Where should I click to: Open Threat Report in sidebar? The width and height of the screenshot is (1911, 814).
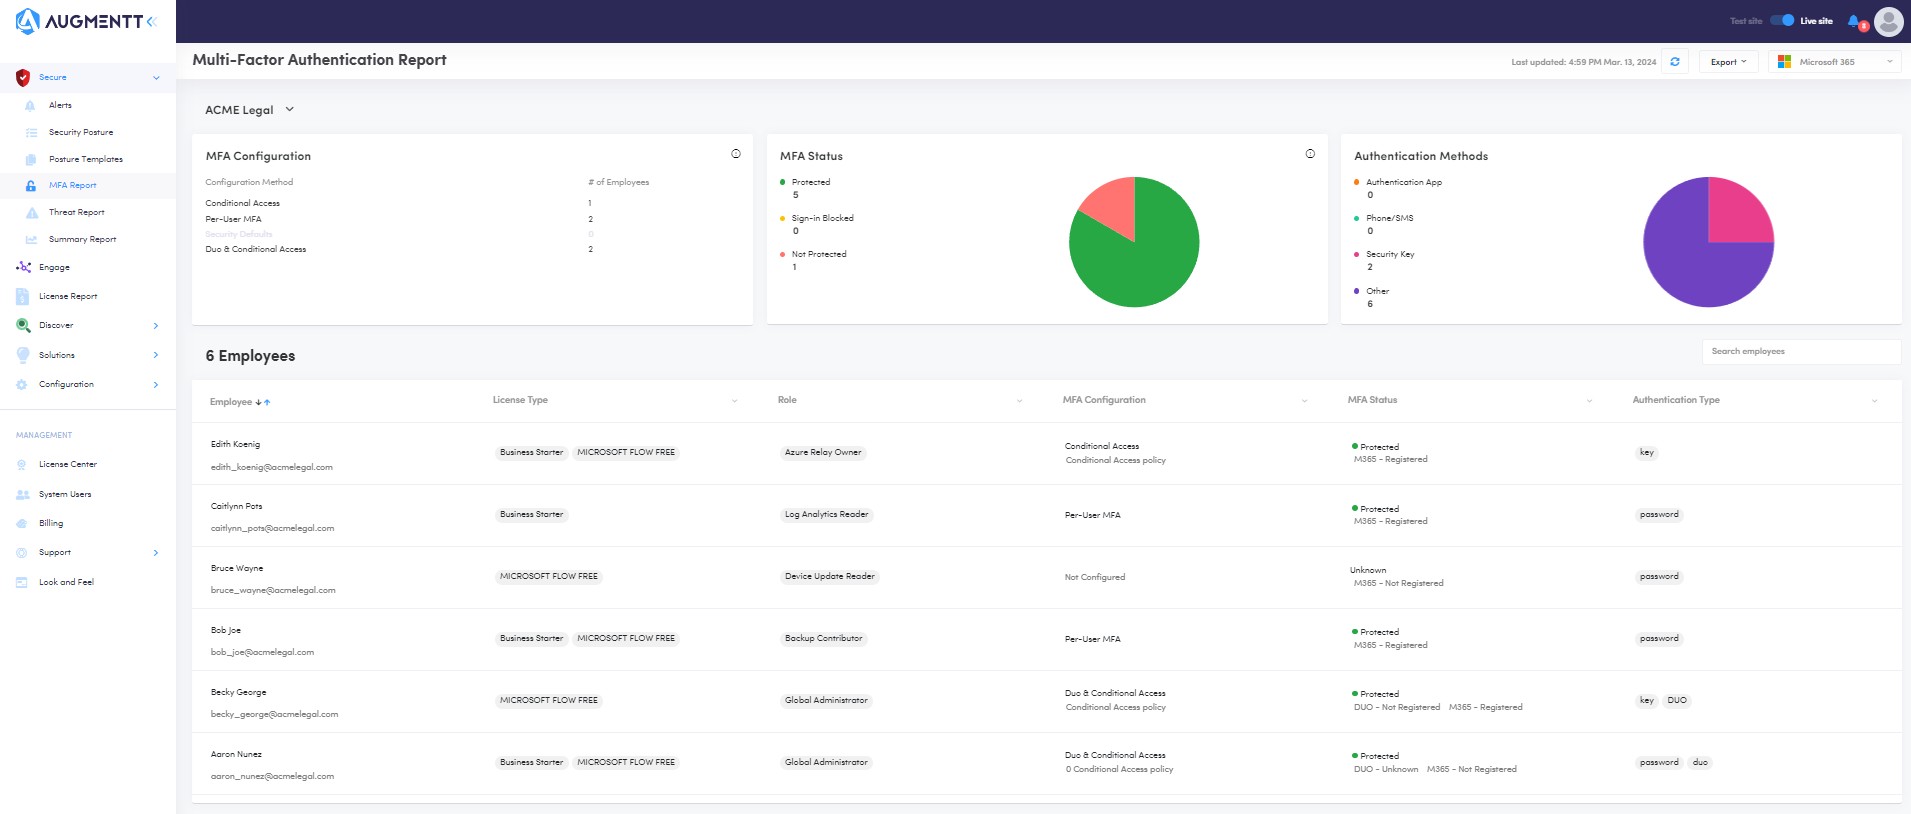(76, 213)
